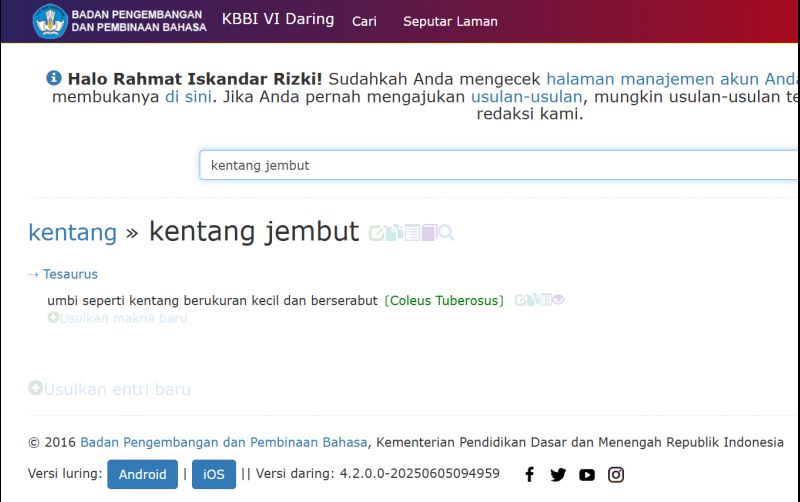Open KBBI VI Daring home
This screenshot has width=800, height=502.
tap(278, 19)
